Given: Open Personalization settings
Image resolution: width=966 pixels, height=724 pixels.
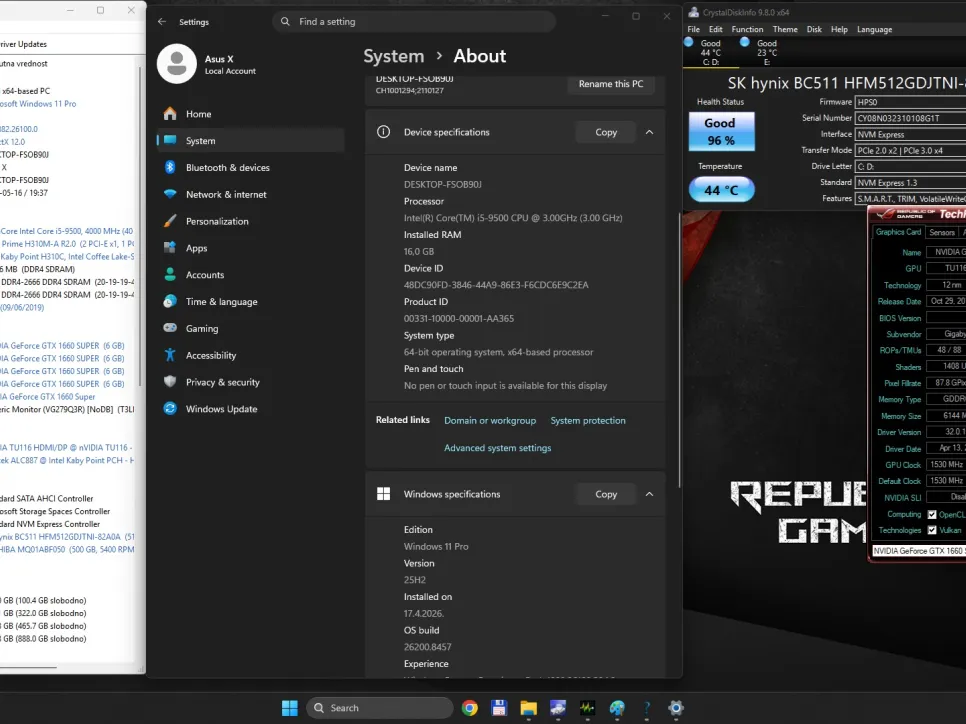Looking at the screenshot, I should (x=250, y=221).
